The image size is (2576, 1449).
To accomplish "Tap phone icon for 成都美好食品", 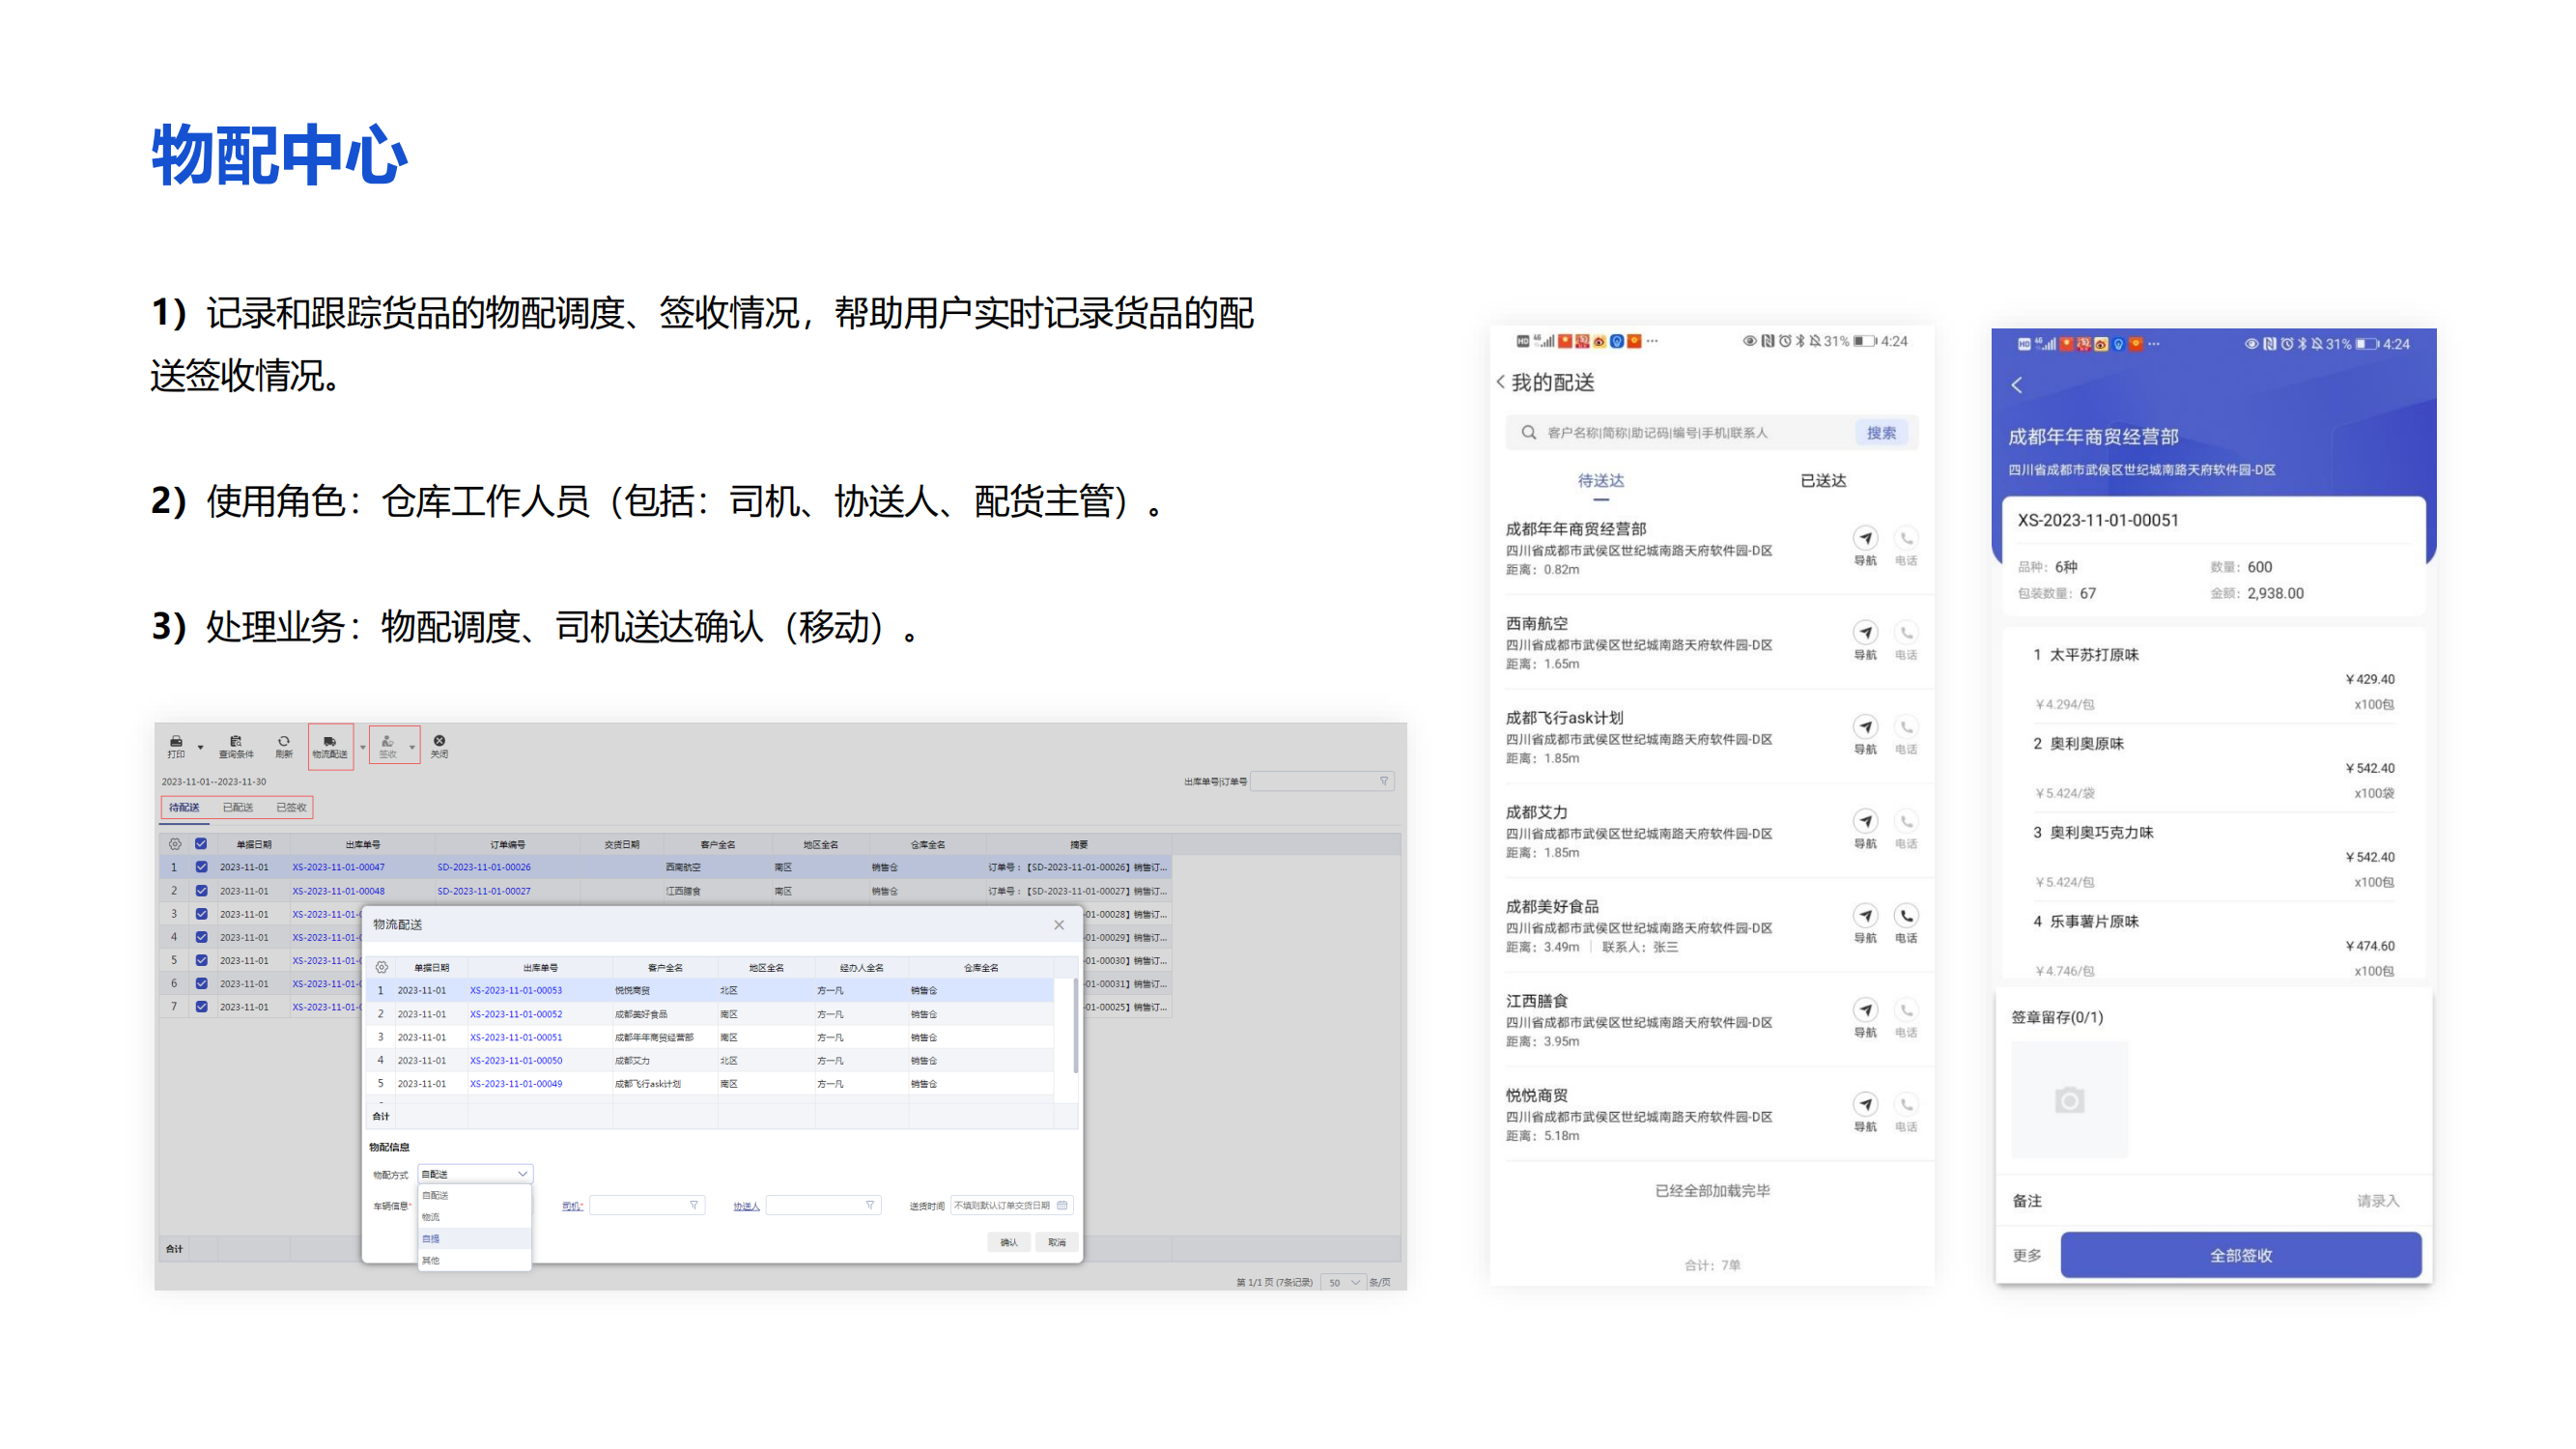I will [1906, 917].
